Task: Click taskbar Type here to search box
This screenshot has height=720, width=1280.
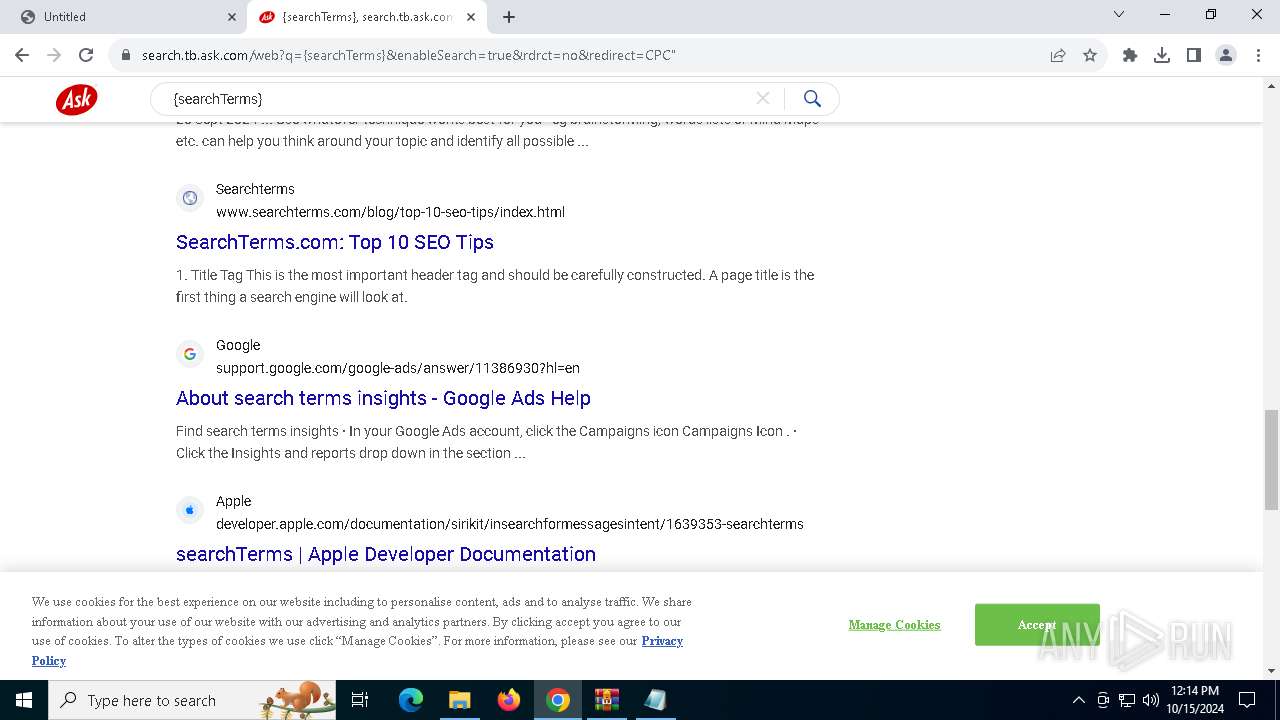Action: click(193, 700)
